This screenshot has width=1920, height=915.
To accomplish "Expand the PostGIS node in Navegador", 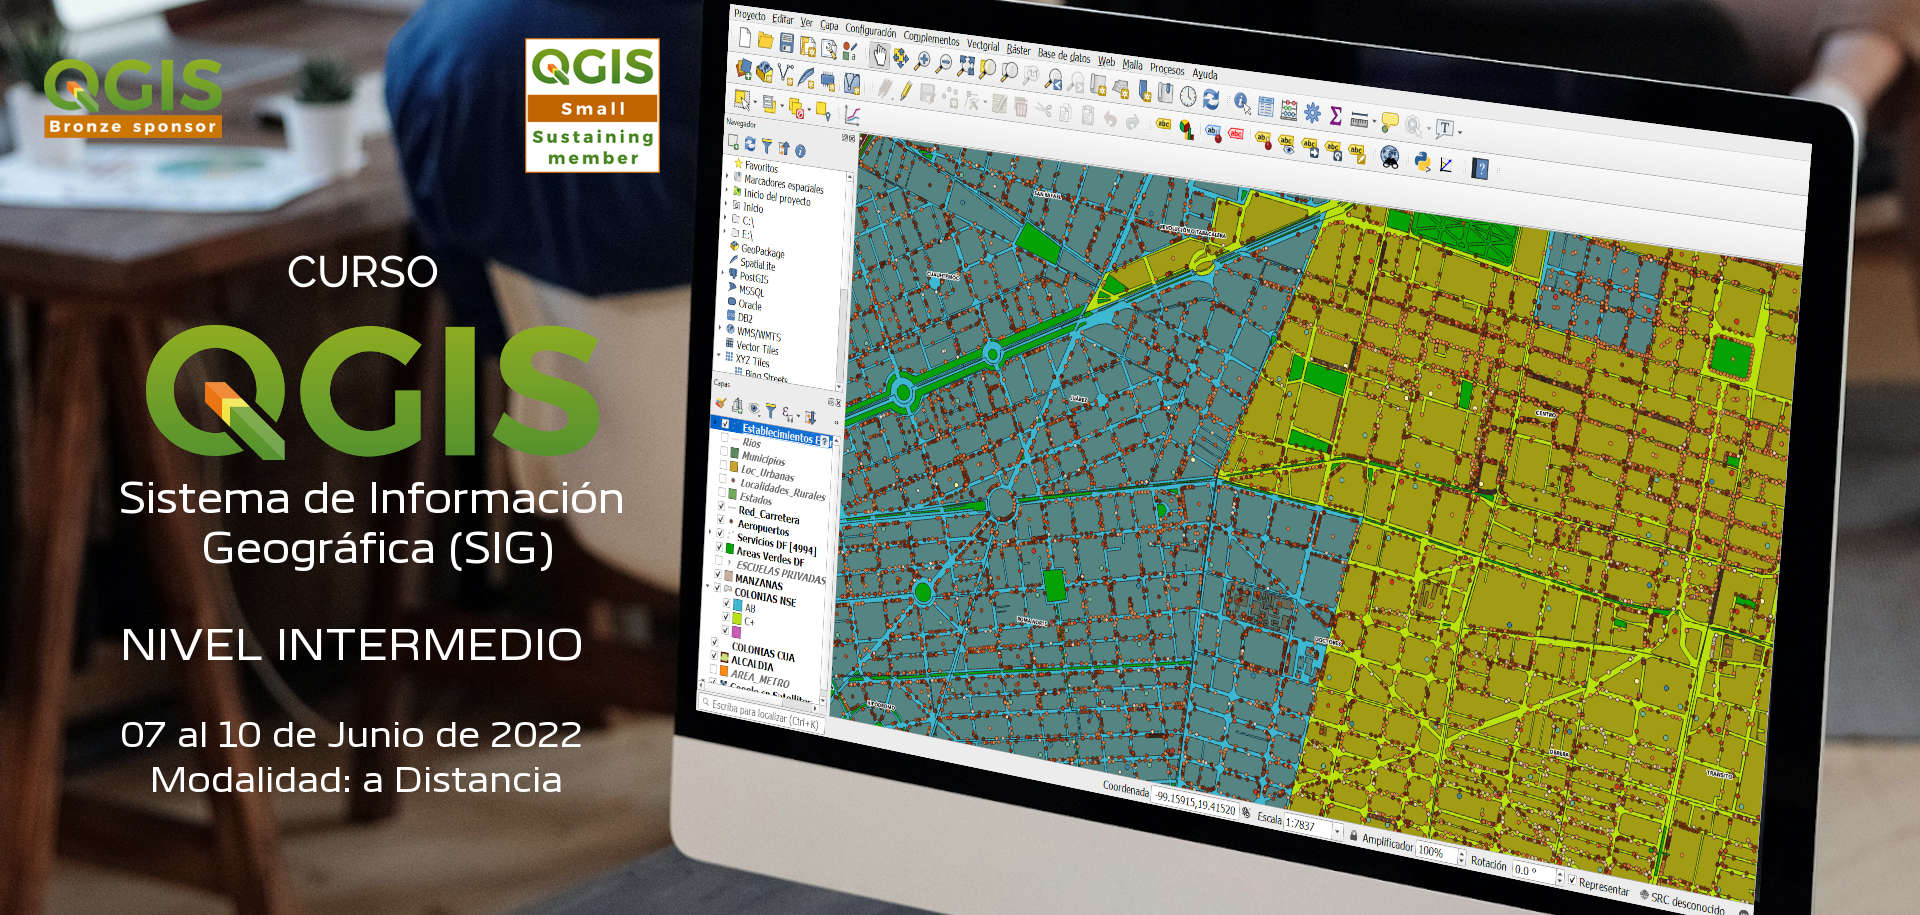I will 724,271.
